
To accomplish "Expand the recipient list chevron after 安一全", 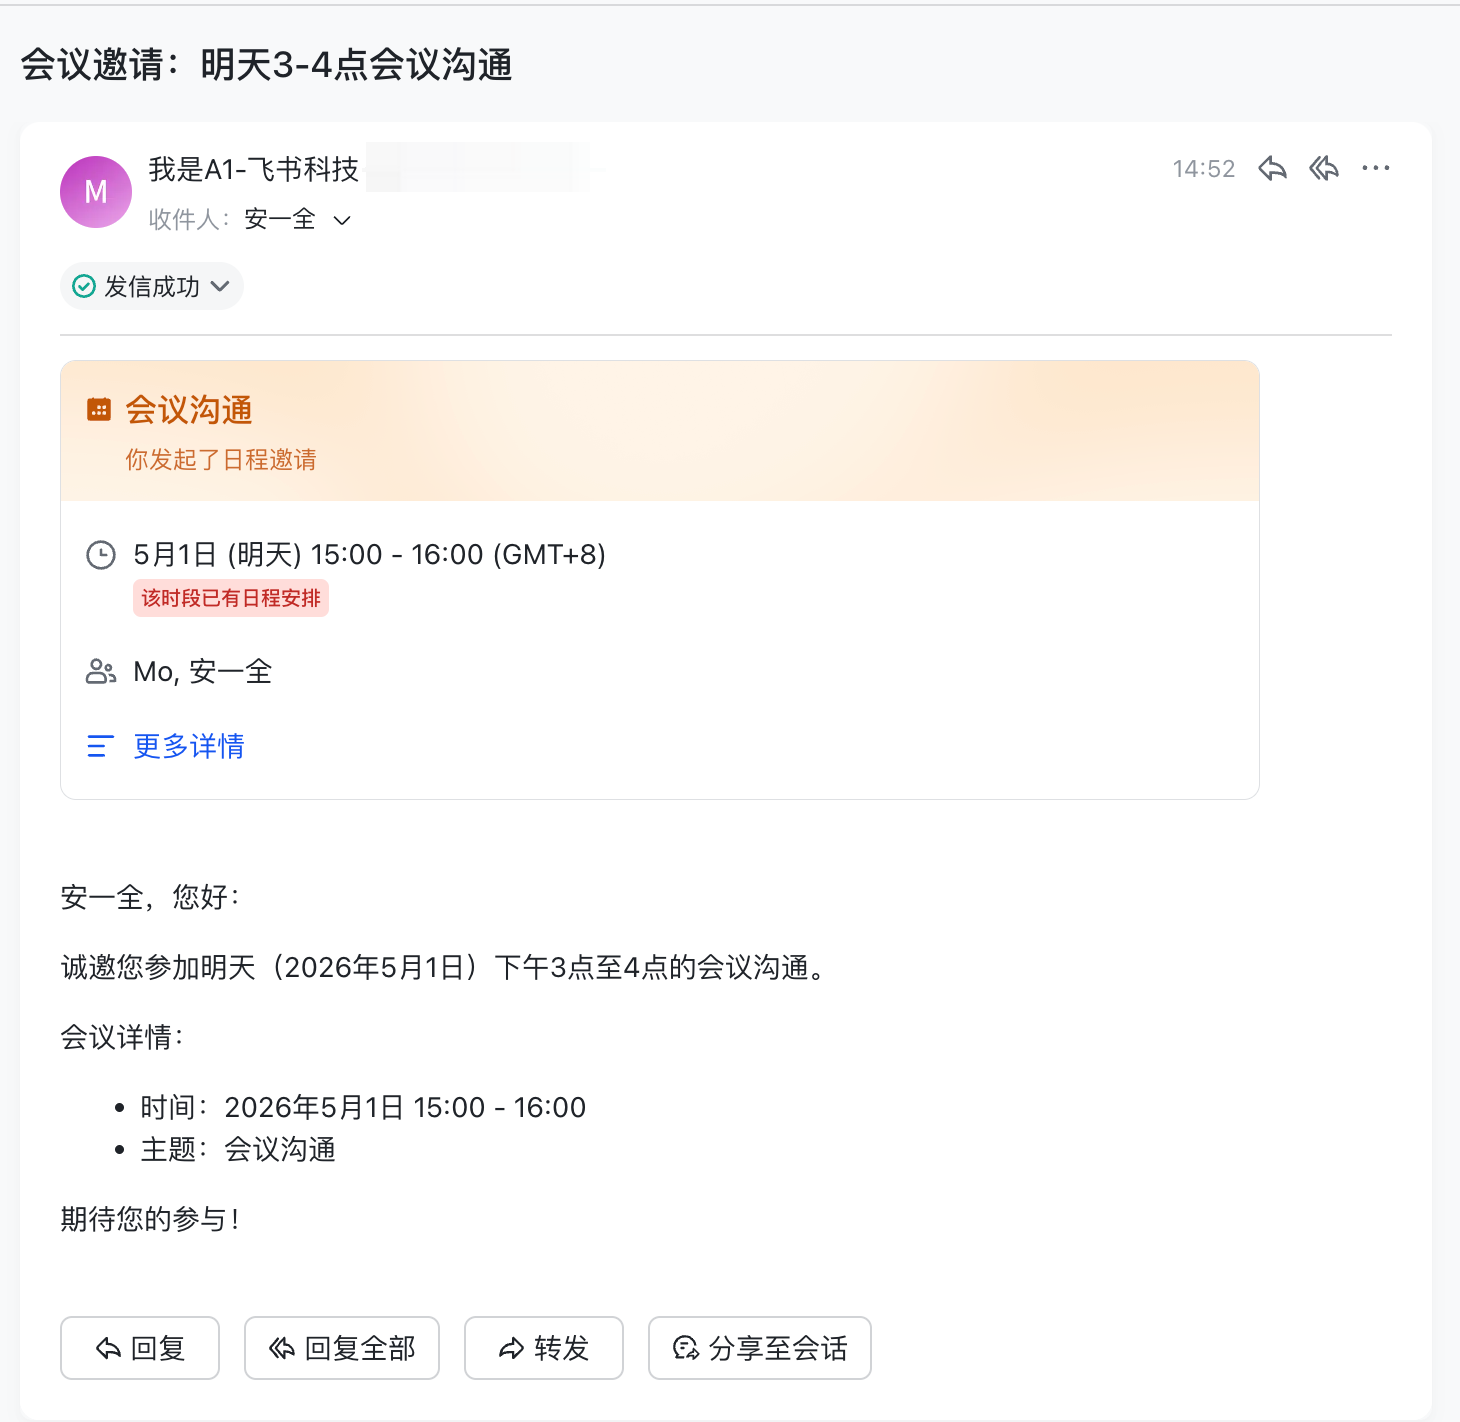I will [x=342, y=220].
